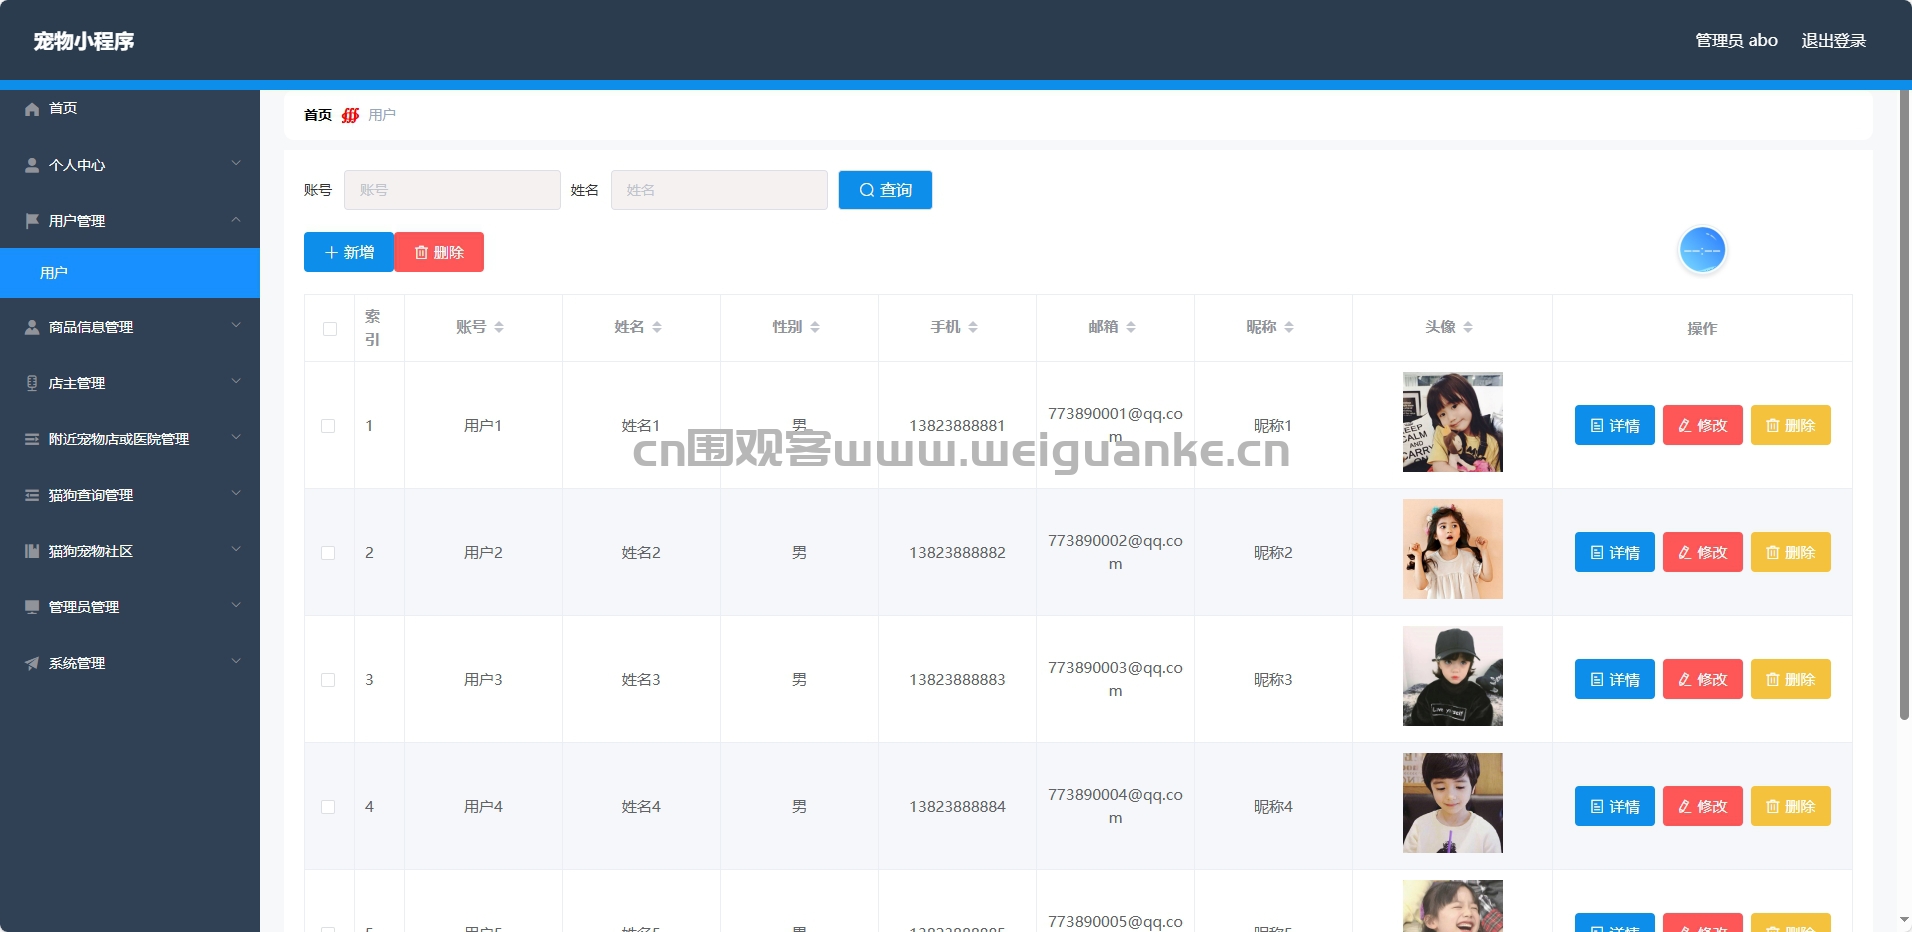The height and width of the screenshot is (932, 1912).
Task: Expand 系统管理 chevron
Action: coord(236,661)
